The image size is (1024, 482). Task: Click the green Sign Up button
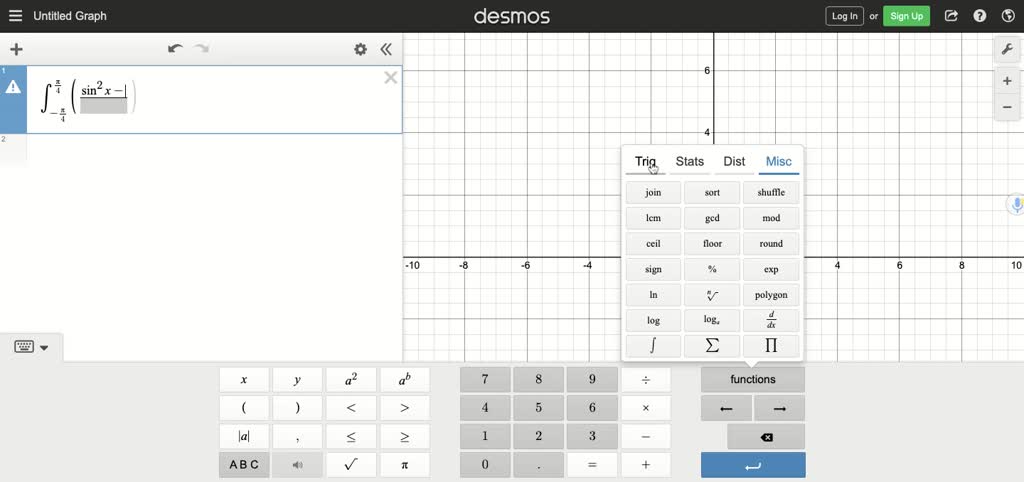(906, 16)
